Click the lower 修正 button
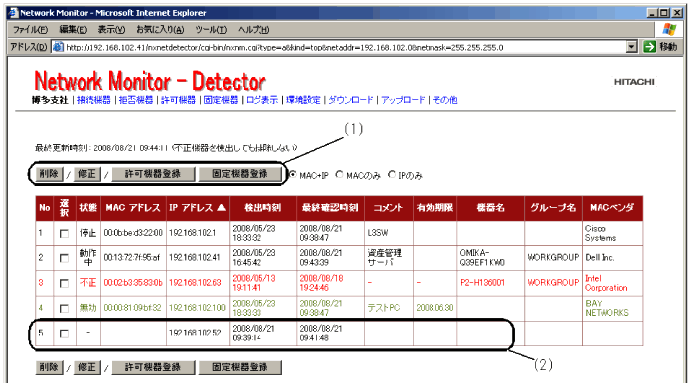Image resolution: width=688 pixels, height=386 pixels. [86, 367]
